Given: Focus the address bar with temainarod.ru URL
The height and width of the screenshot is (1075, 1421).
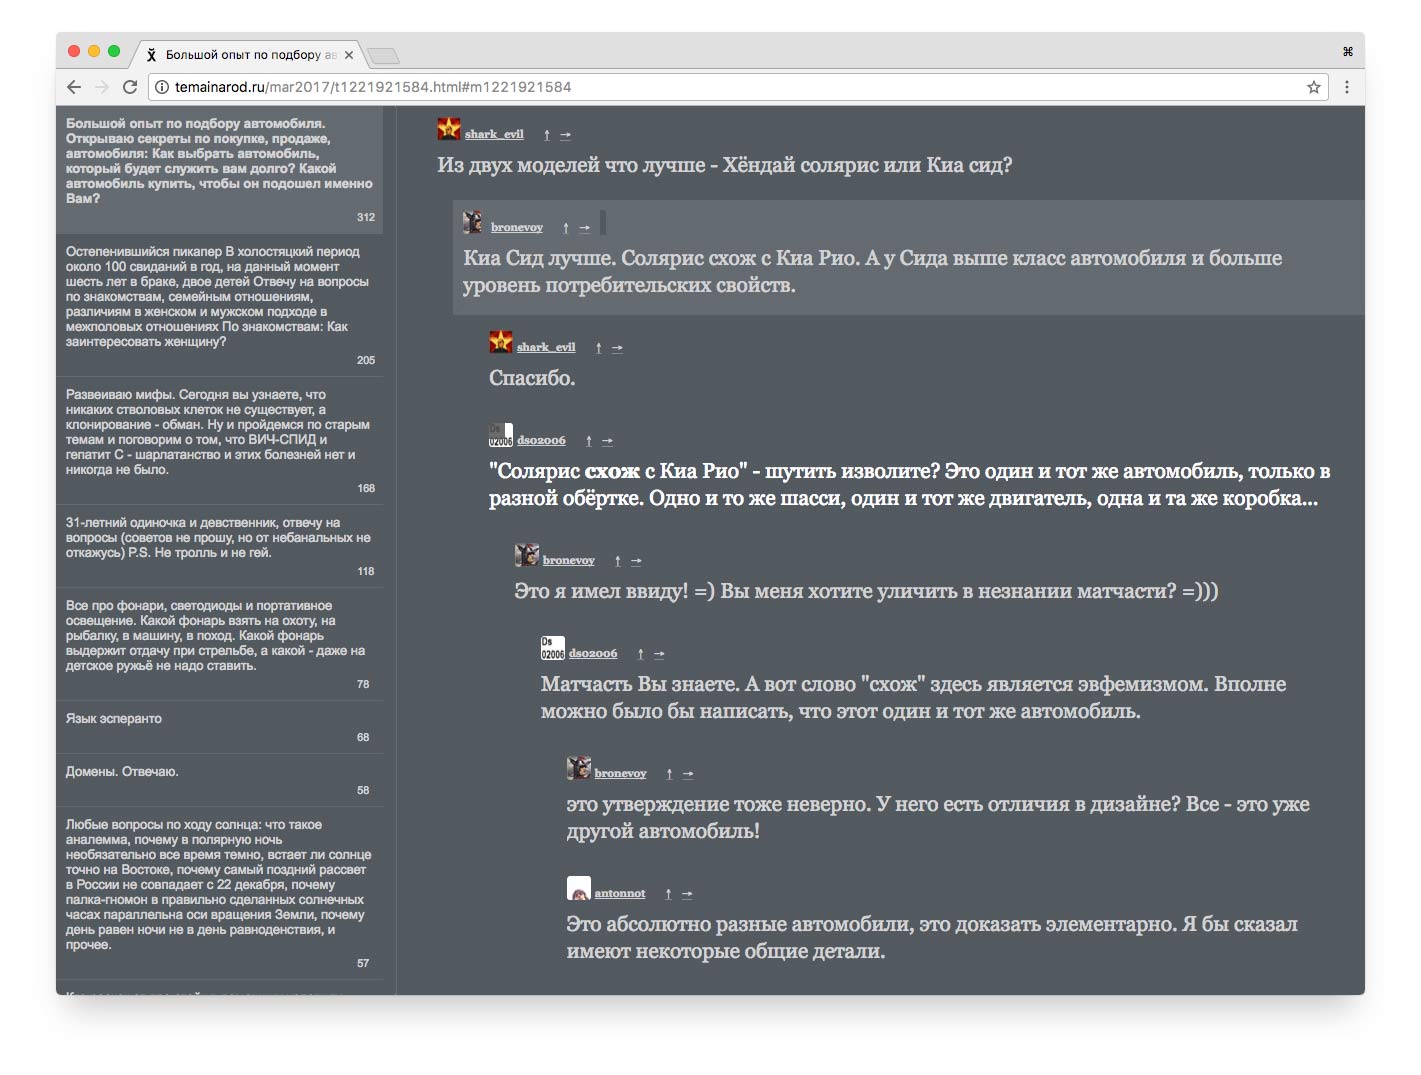Looking at the screenshot, I should point(738,87).
